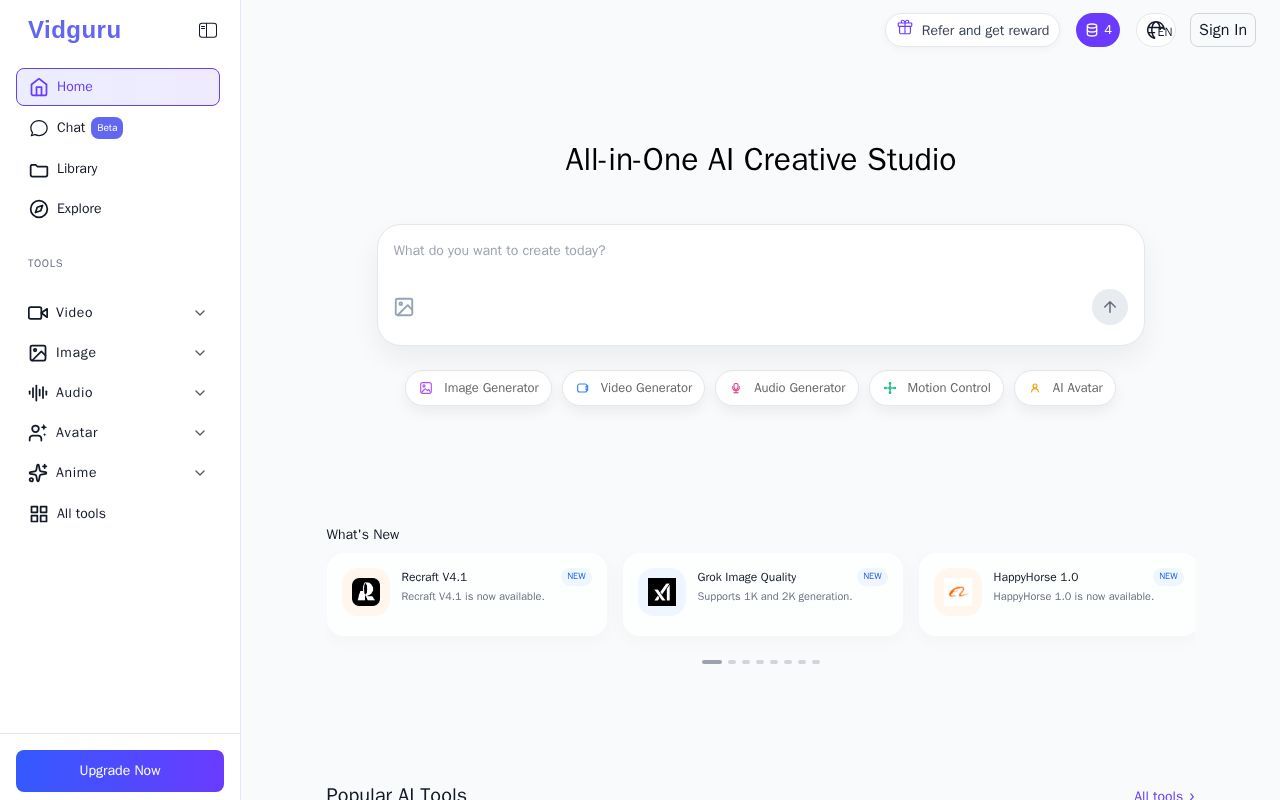Click the Audio waveform icon in sidebar
The image size is (1280, 800).
pos(38,393)
